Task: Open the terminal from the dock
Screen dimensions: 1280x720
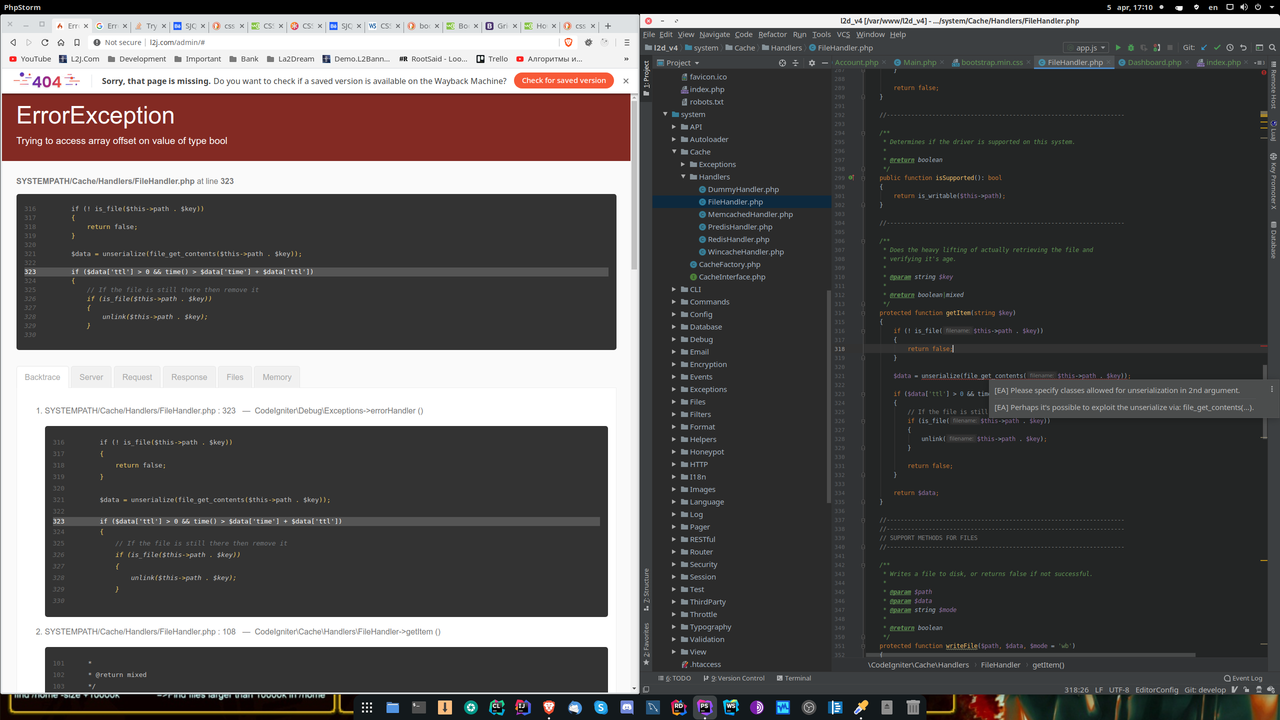Action: tap(419, 707)
